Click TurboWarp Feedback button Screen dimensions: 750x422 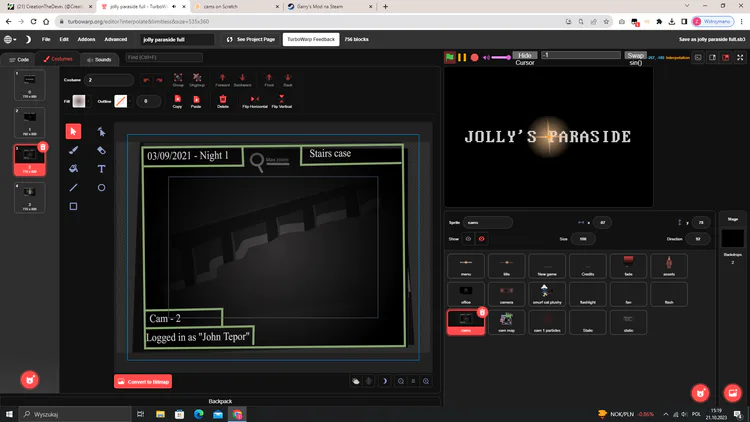click(x=311, y=39)
